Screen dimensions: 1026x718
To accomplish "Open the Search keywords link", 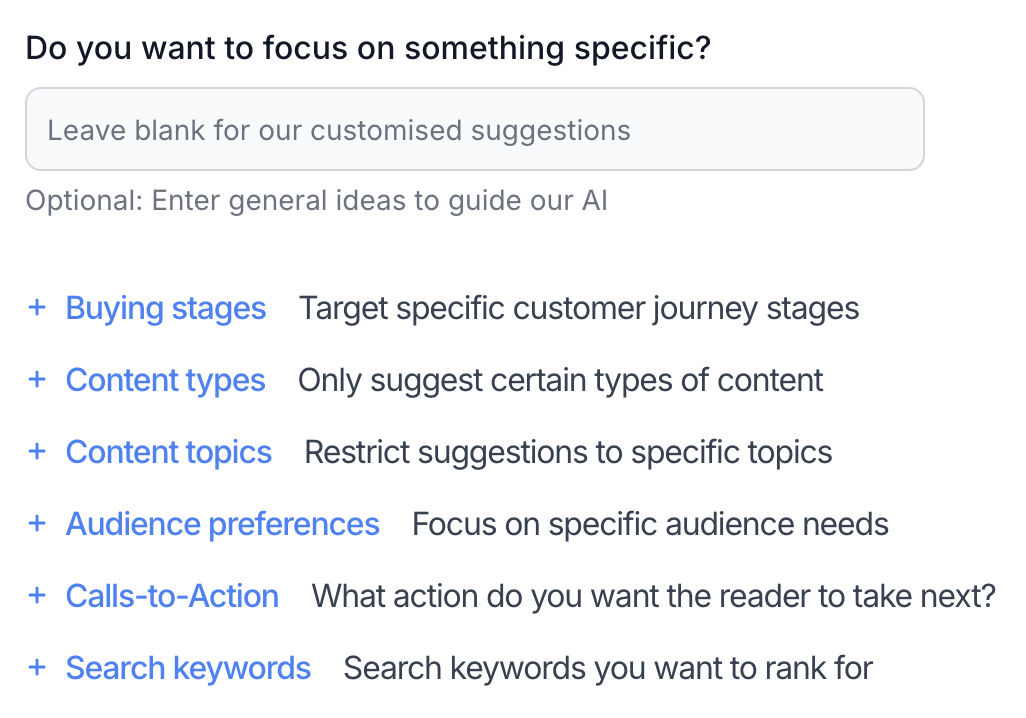I will click(x=188, y=668).
